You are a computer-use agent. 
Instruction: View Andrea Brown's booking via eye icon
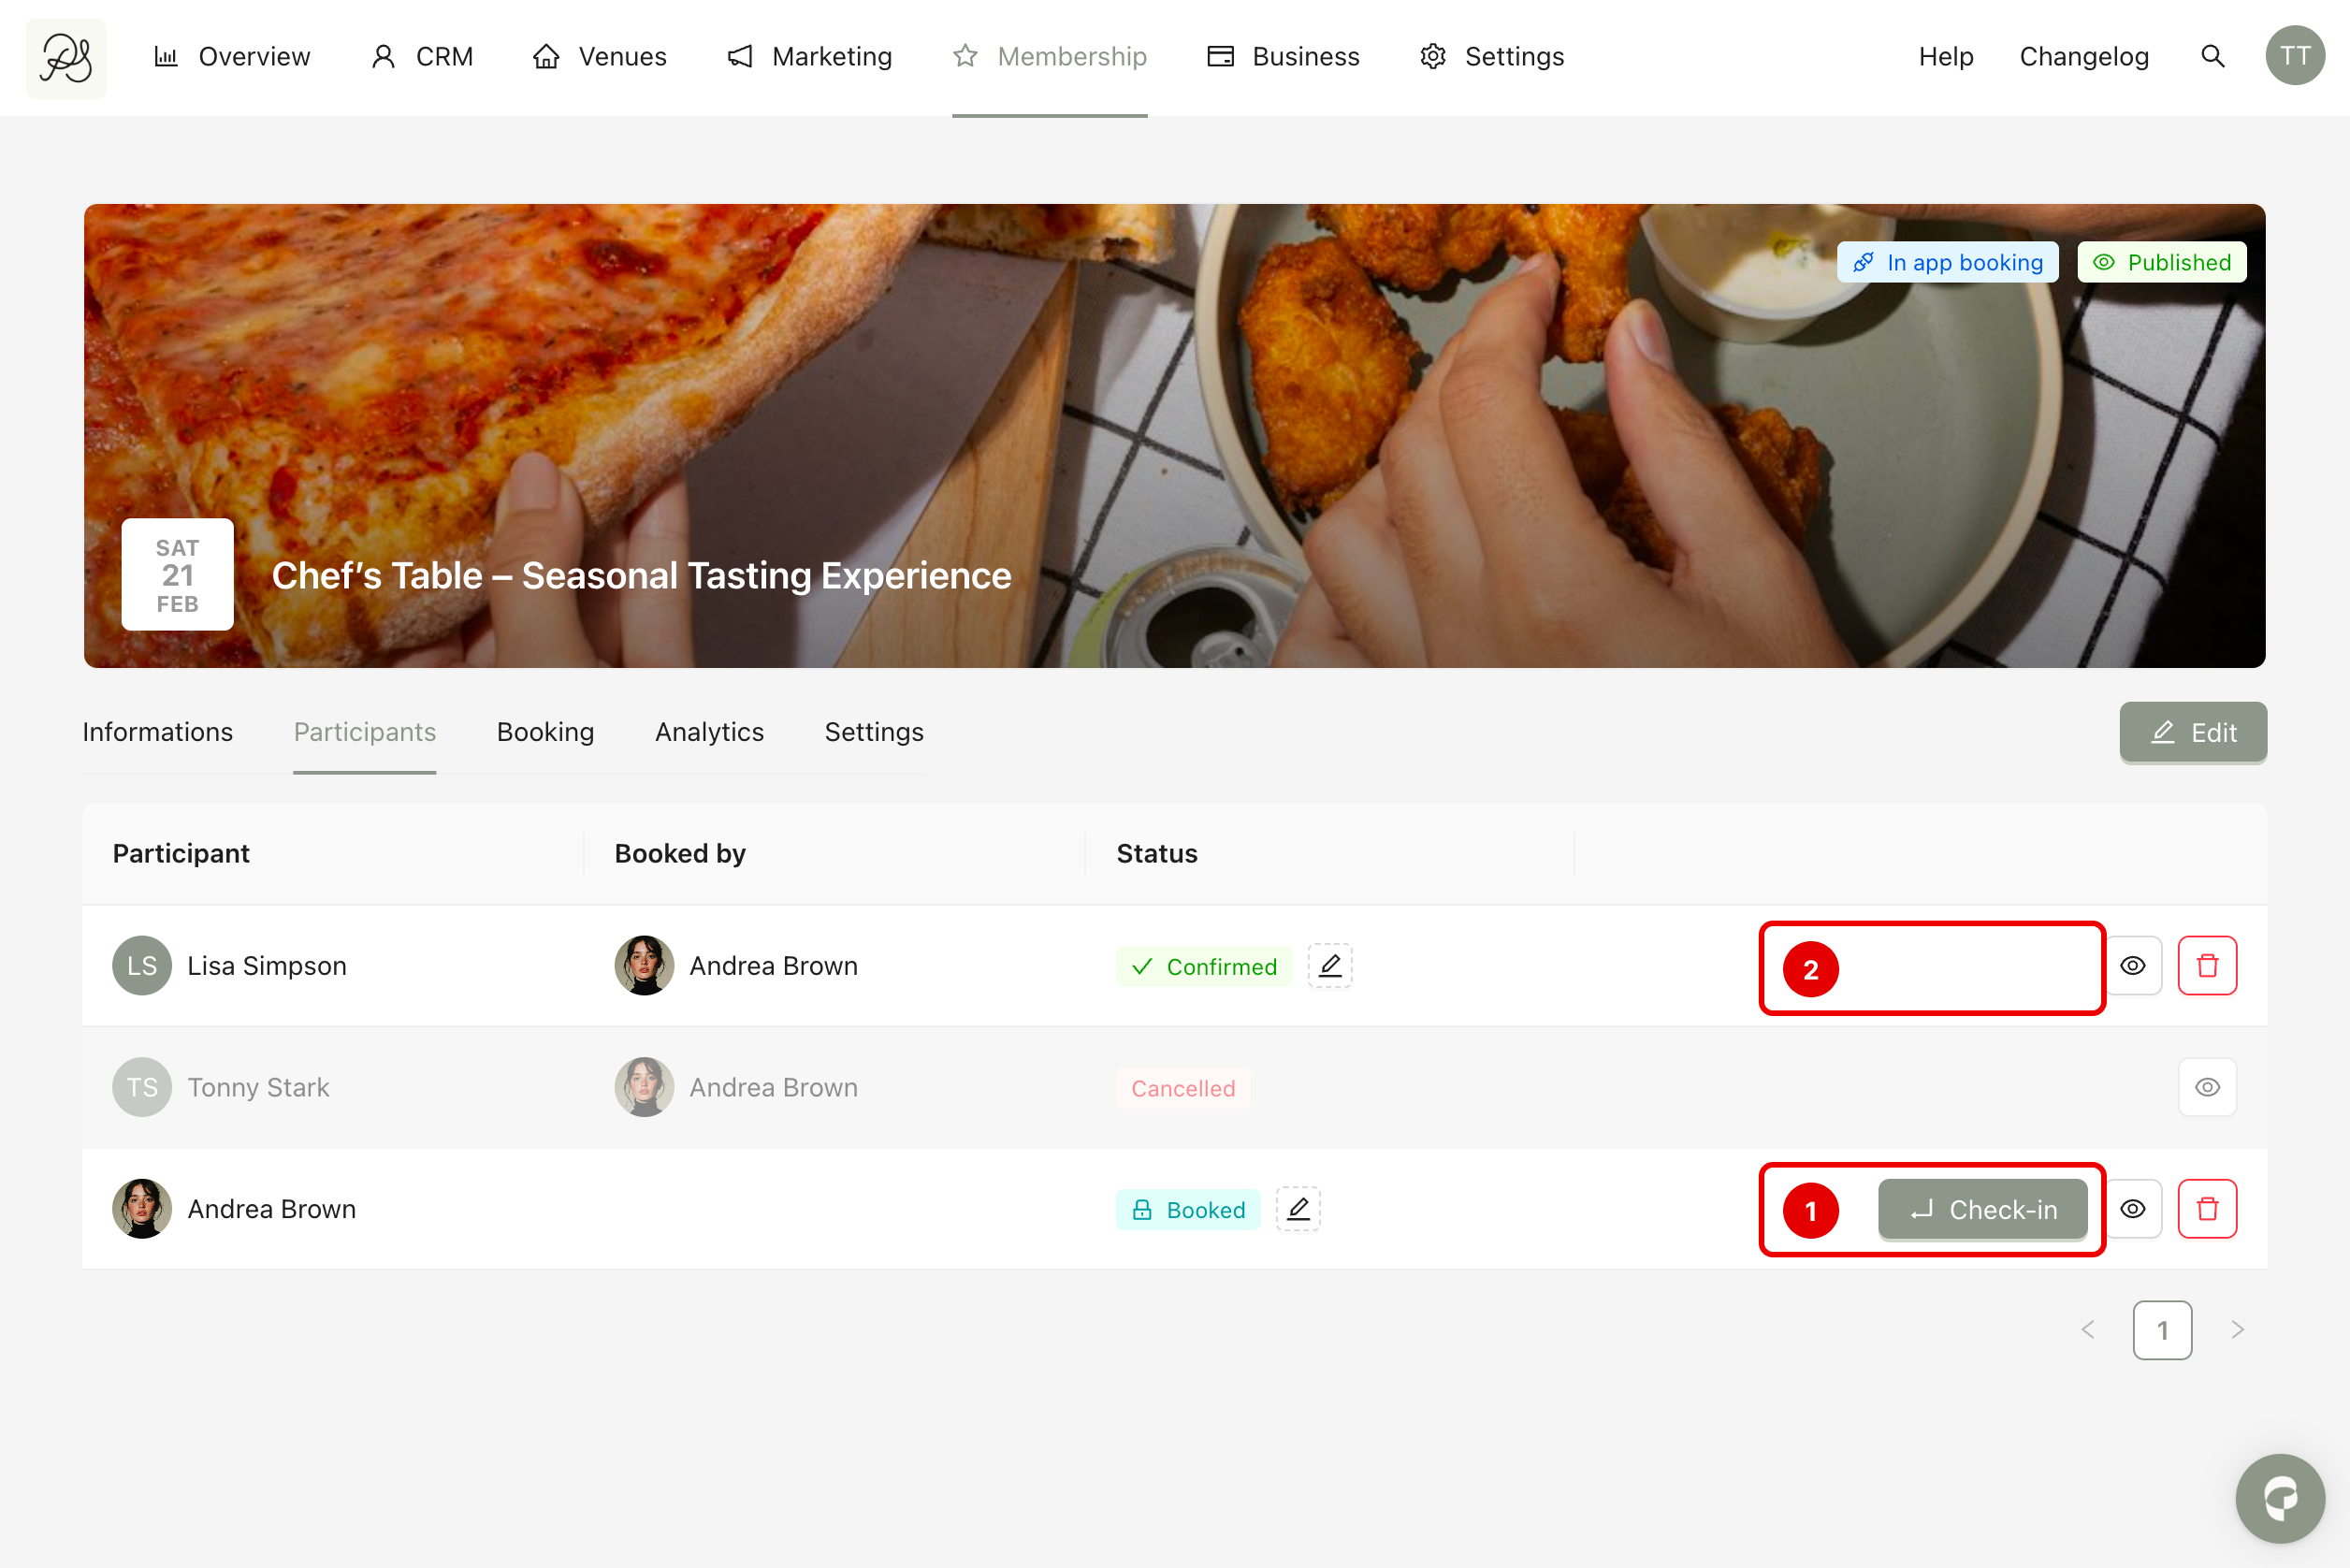click(x=2132, y=1208)
